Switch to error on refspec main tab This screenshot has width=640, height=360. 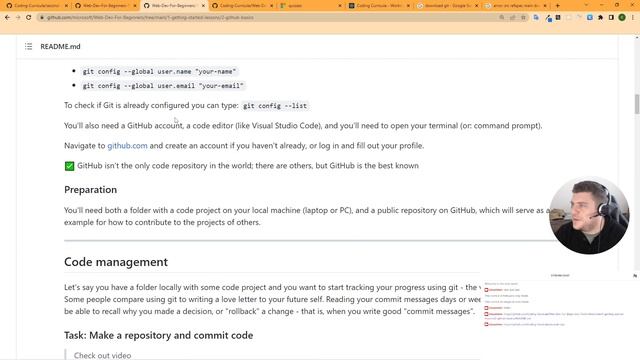pyautogui.click(x=515, y=6)
